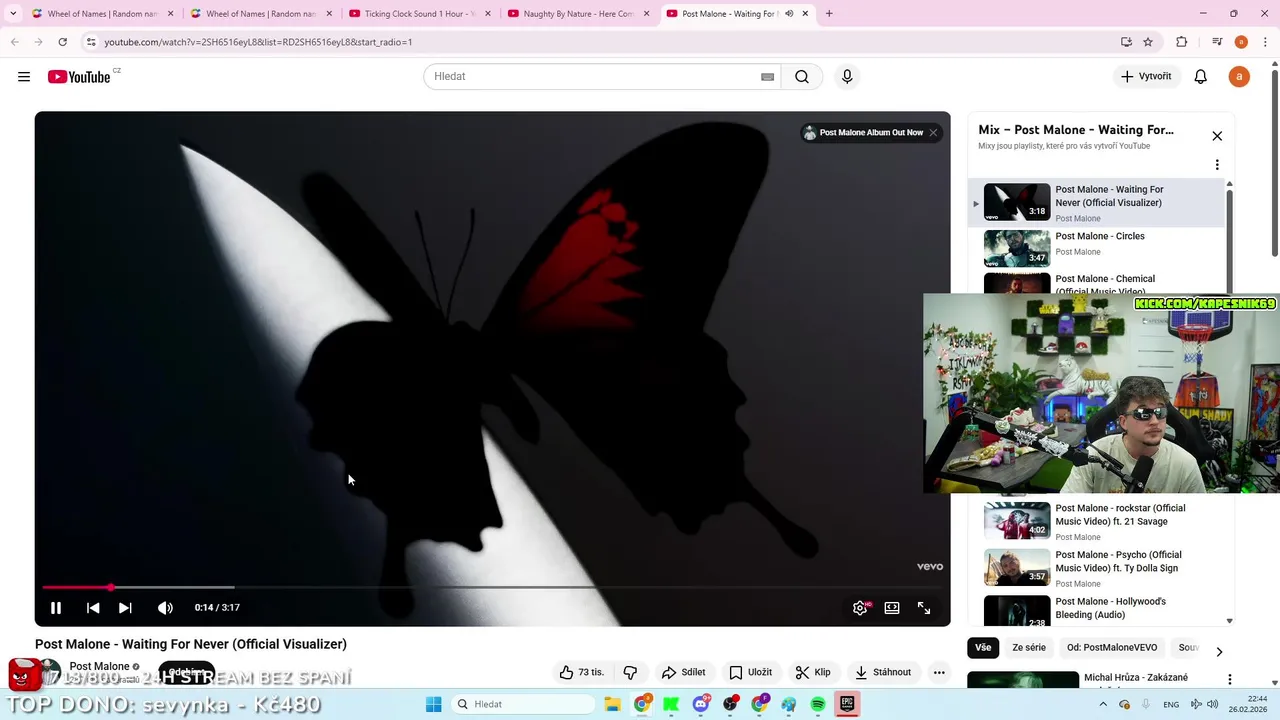Play Post Malone - rockstar ft. 21 Savage
Image resolution: width=1280 pixels, height=720 pixels.
tap(1097, 521)
